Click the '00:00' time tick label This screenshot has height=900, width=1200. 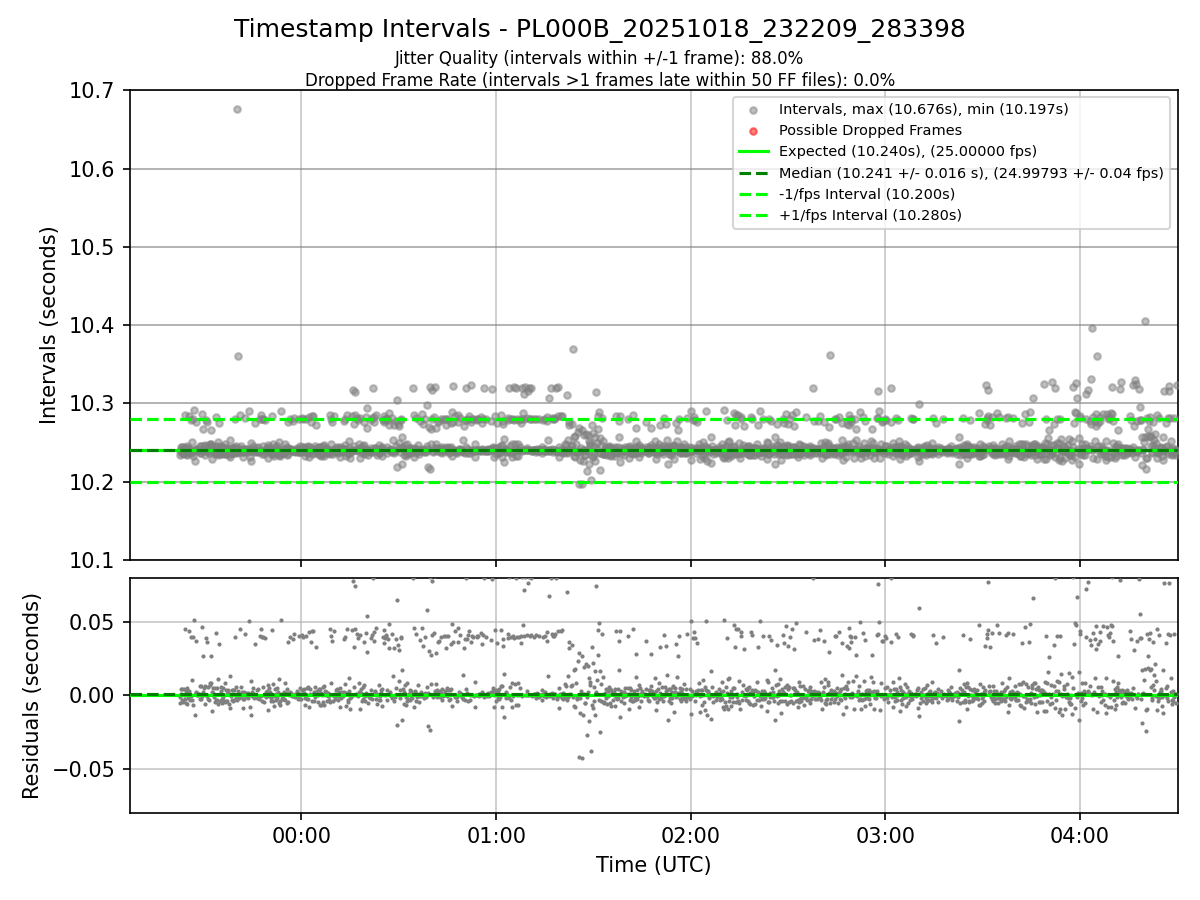(301, 833)
